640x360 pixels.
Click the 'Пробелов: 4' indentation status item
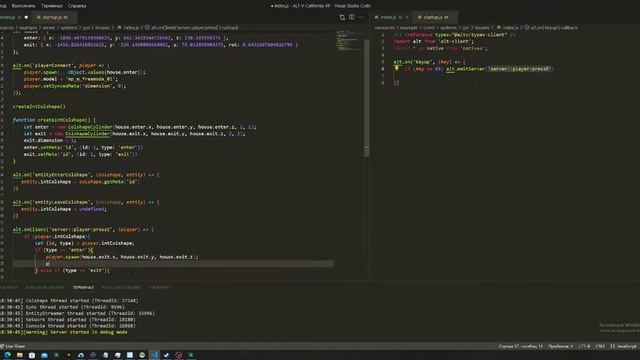560,346
